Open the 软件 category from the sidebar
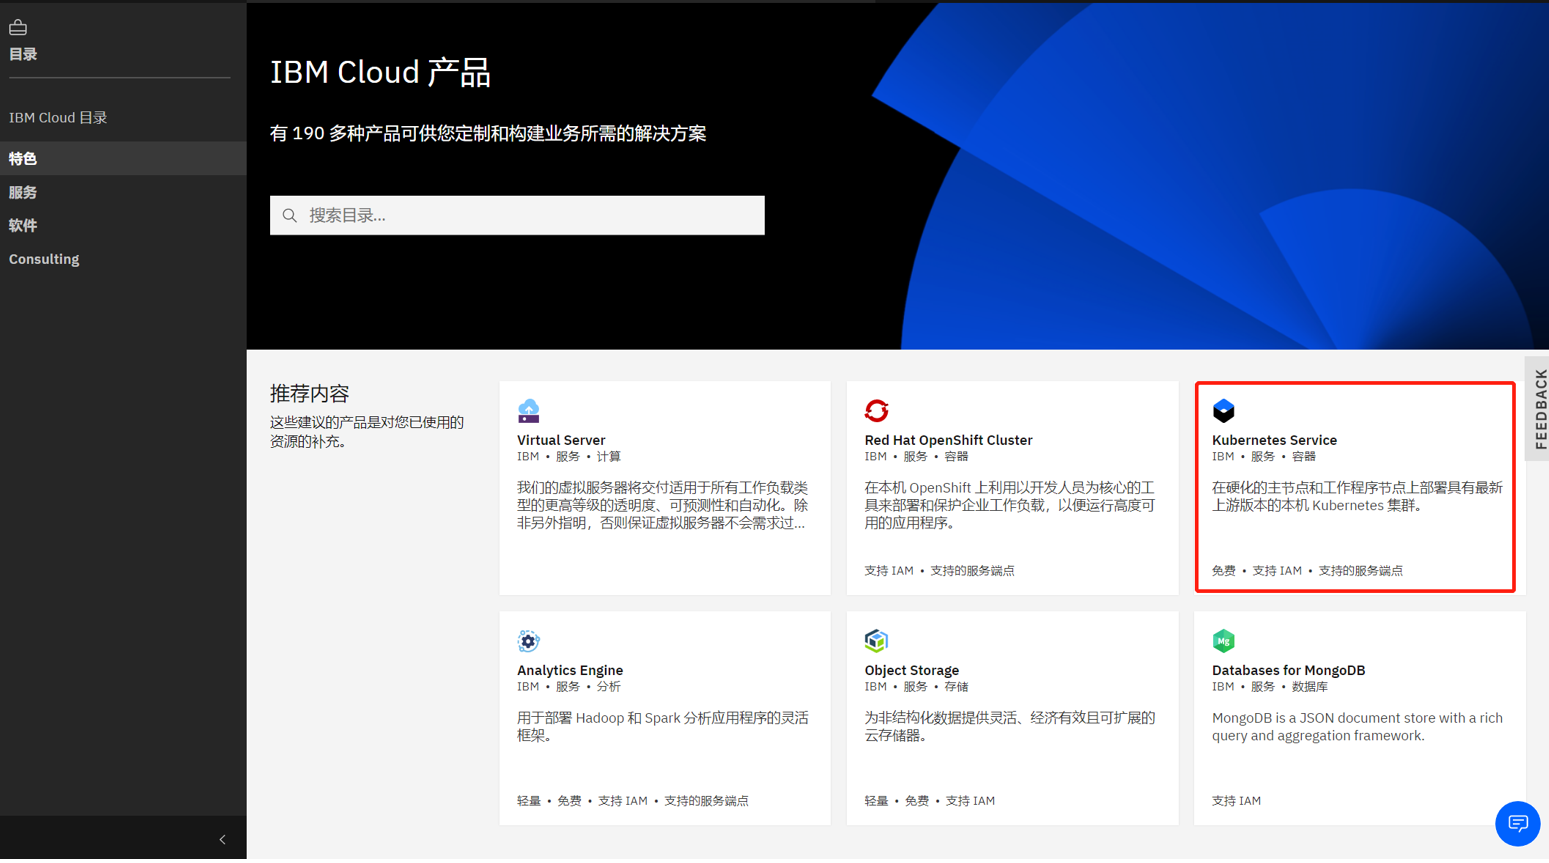The width and height of the screenshot is (1549, 863). [x=22, y=226]
